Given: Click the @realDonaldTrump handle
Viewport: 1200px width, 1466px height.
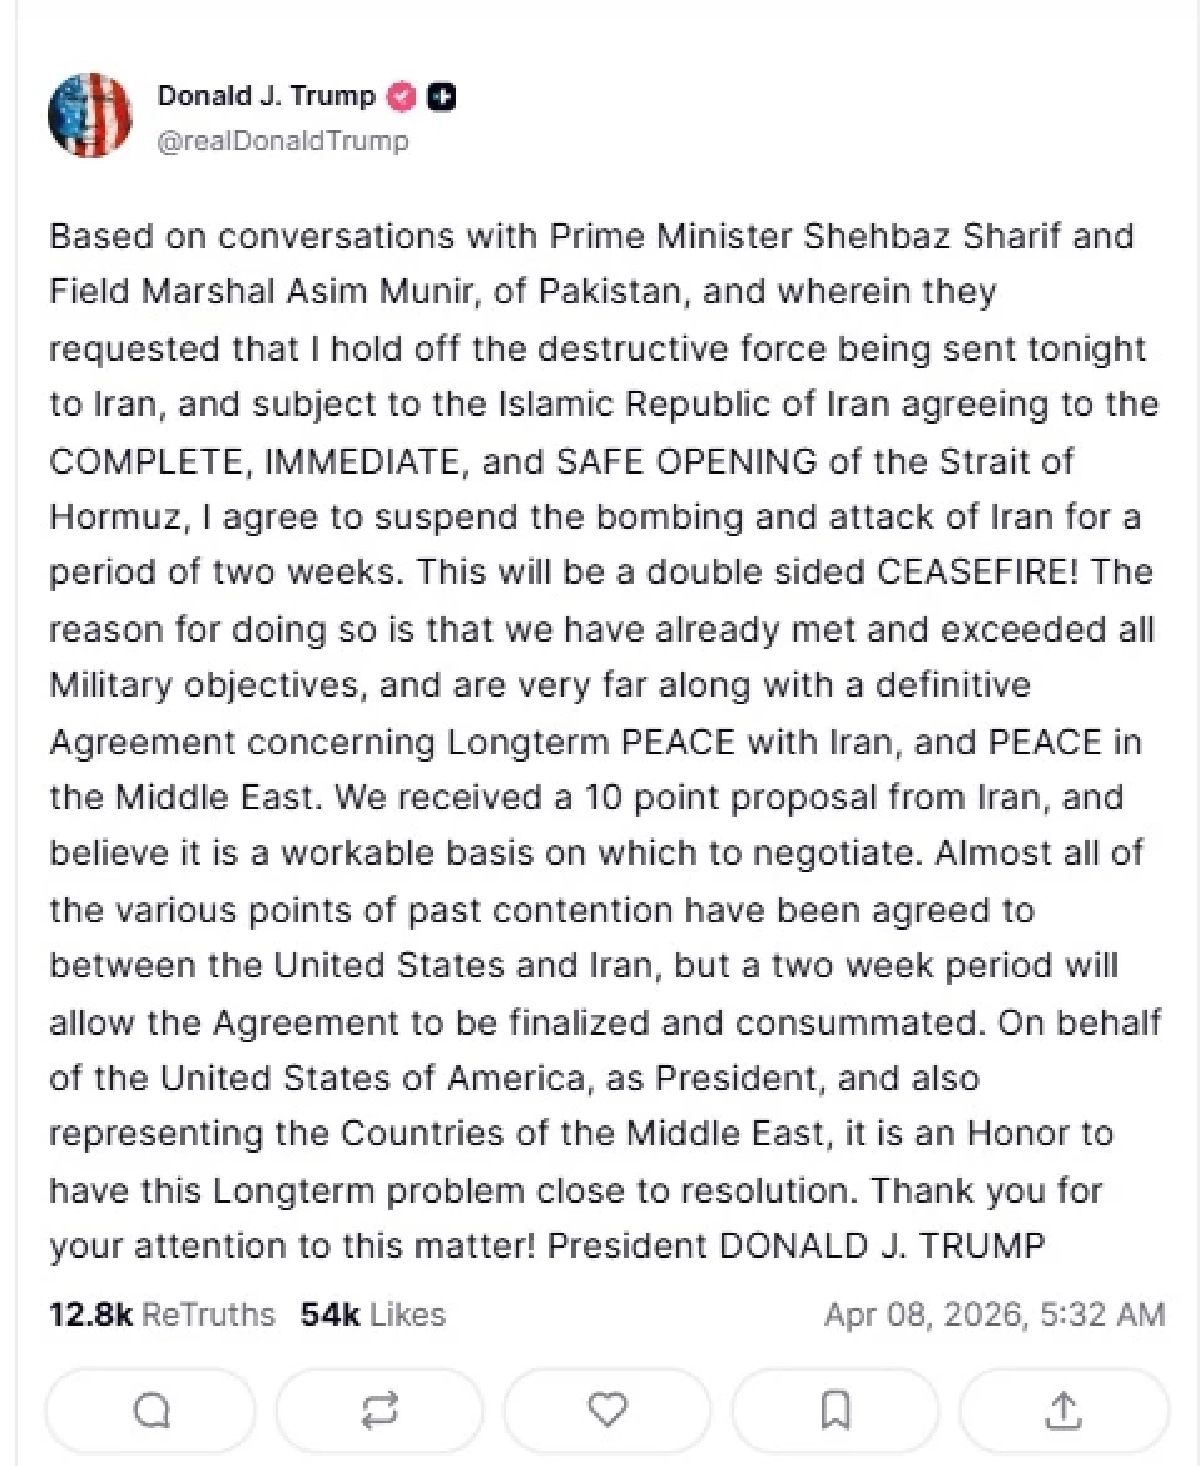Looking at the screenshot, I should 283,141.
